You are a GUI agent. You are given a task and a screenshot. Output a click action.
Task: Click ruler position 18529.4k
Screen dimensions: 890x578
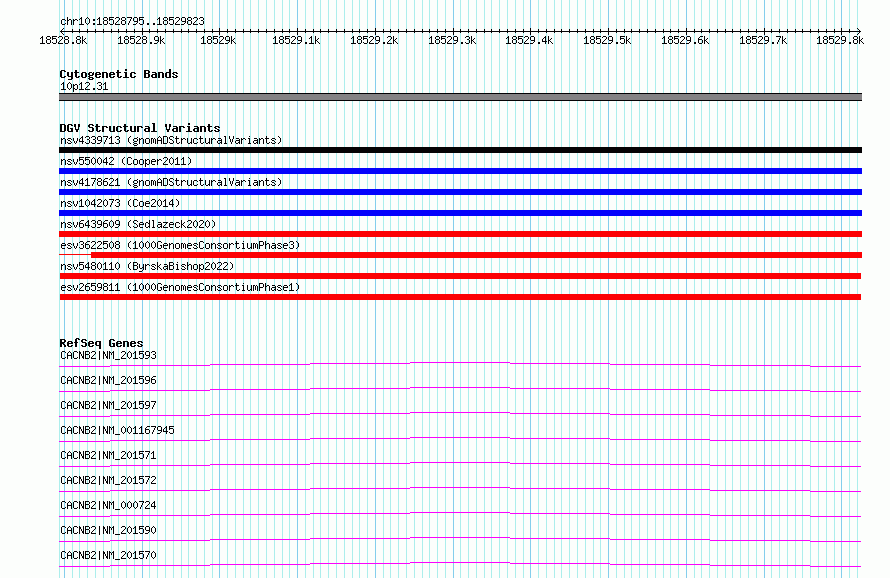click(530, 40)
